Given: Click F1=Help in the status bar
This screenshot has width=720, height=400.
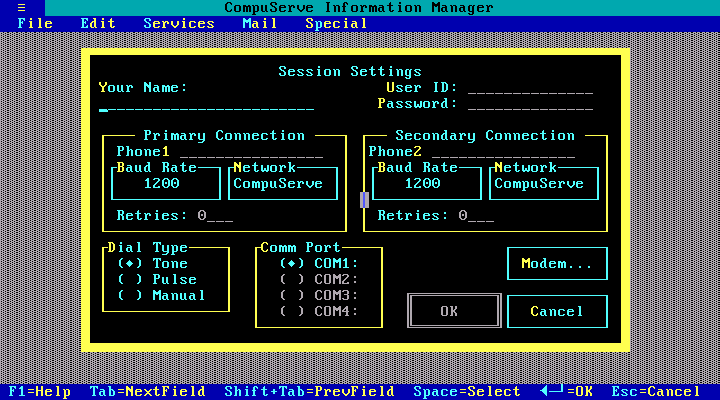Looking at the screenshot, I should coord(40,392).
